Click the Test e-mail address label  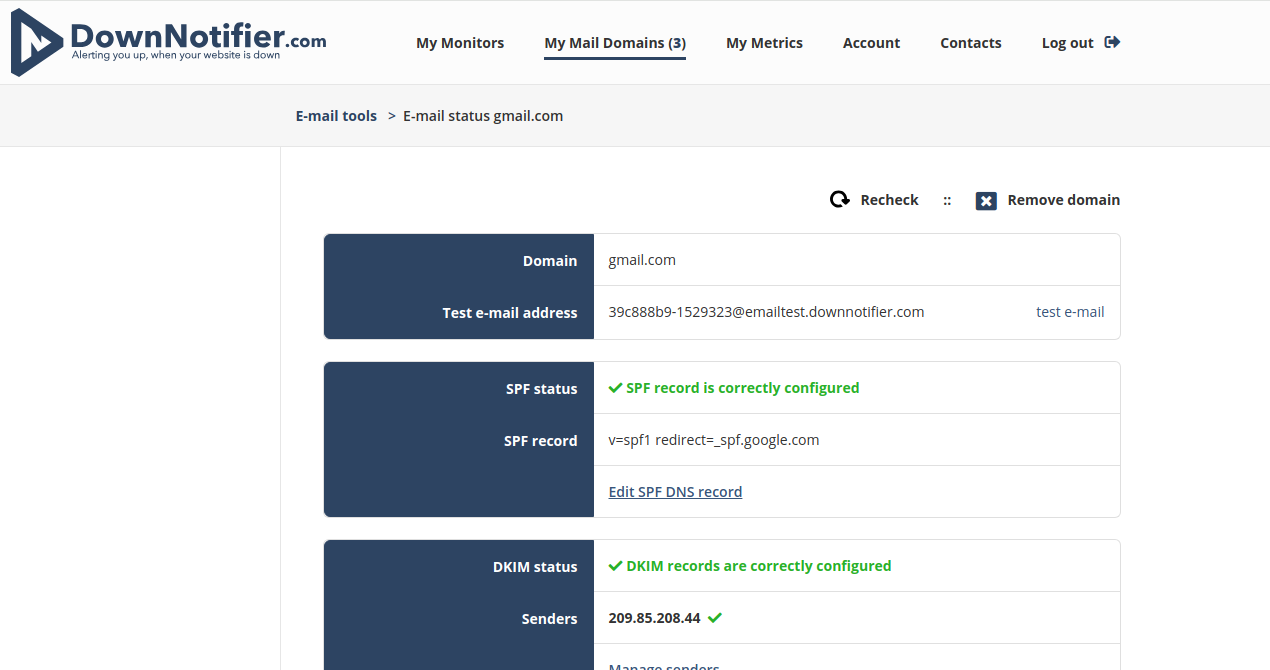(x=510, y=313)
